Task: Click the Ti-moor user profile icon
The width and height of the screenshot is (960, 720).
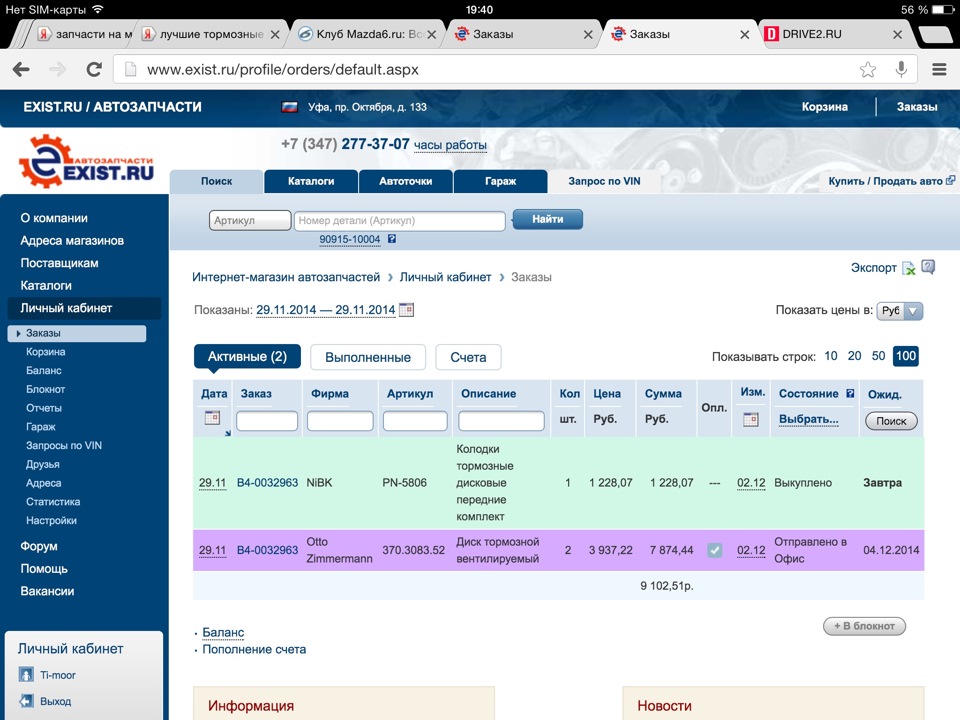Action: point(26,675)
